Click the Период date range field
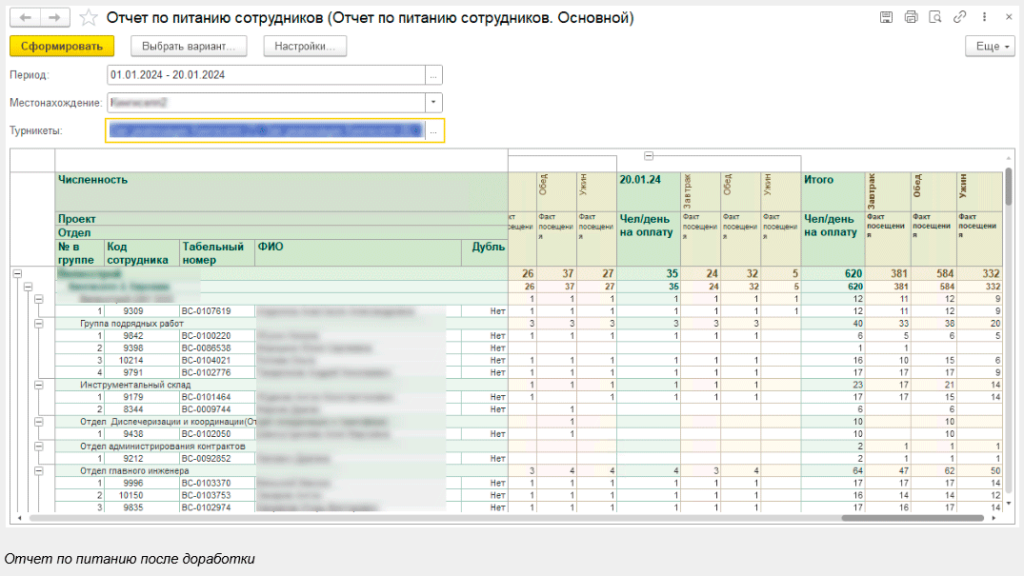This screenshot has width=1024, height=576. pyautogui.click(x=265, y=75)
